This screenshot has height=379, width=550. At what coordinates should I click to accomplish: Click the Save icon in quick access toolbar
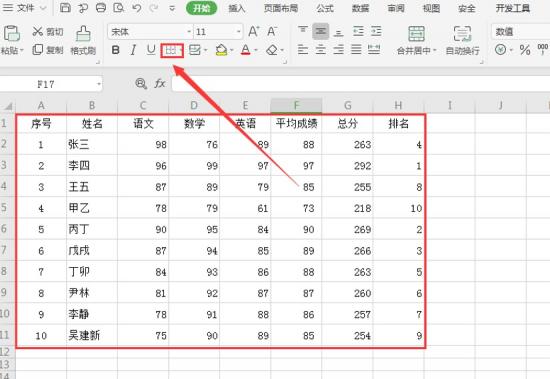[x=65, y=8]
